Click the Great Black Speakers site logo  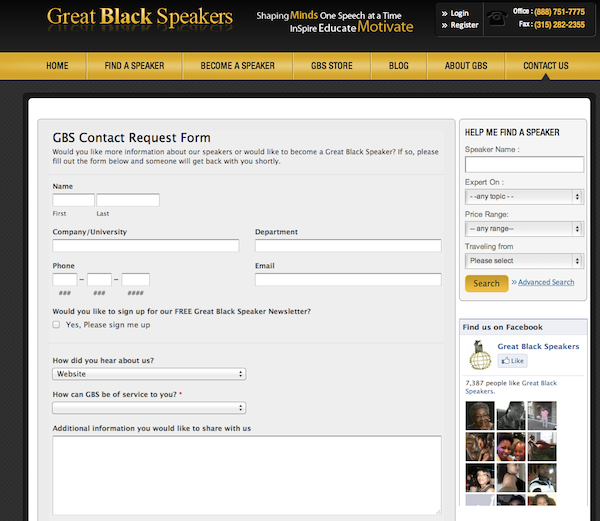point(140,17)
